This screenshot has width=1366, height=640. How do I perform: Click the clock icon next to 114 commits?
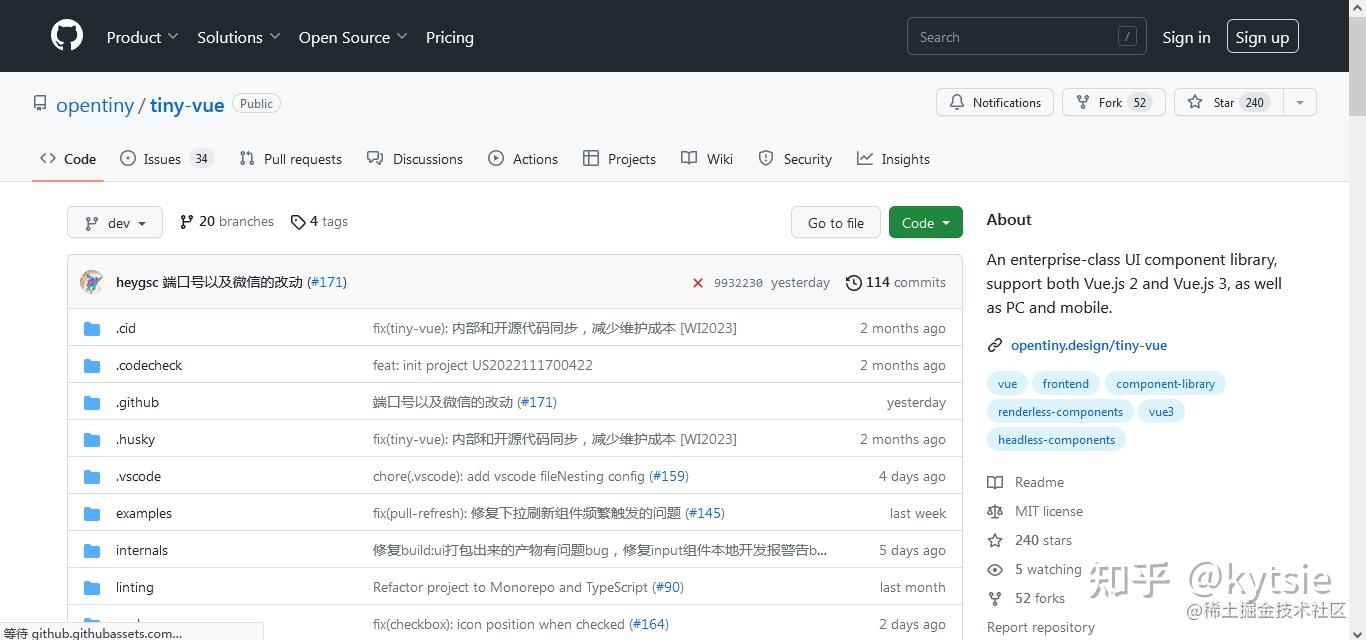[x=853, y=282]
